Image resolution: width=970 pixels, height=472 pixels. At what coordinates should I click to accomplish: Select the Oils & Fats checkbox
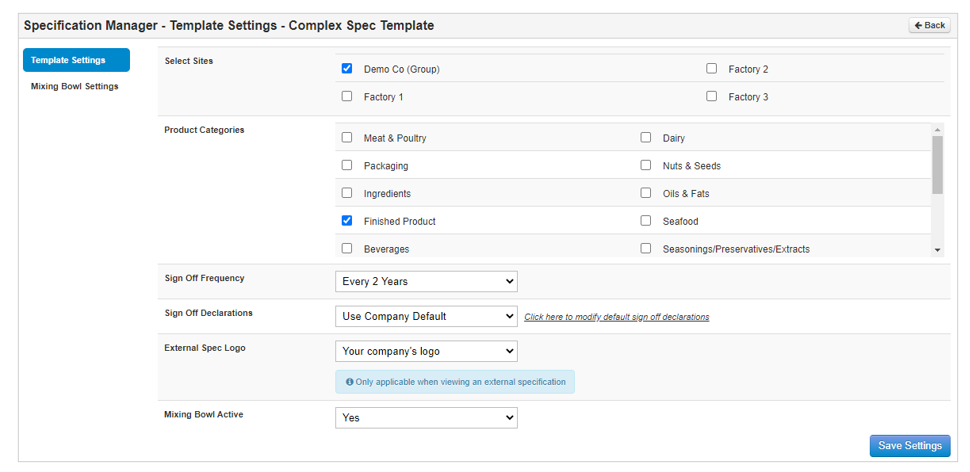pyautogui.click(x=646, y=193)
